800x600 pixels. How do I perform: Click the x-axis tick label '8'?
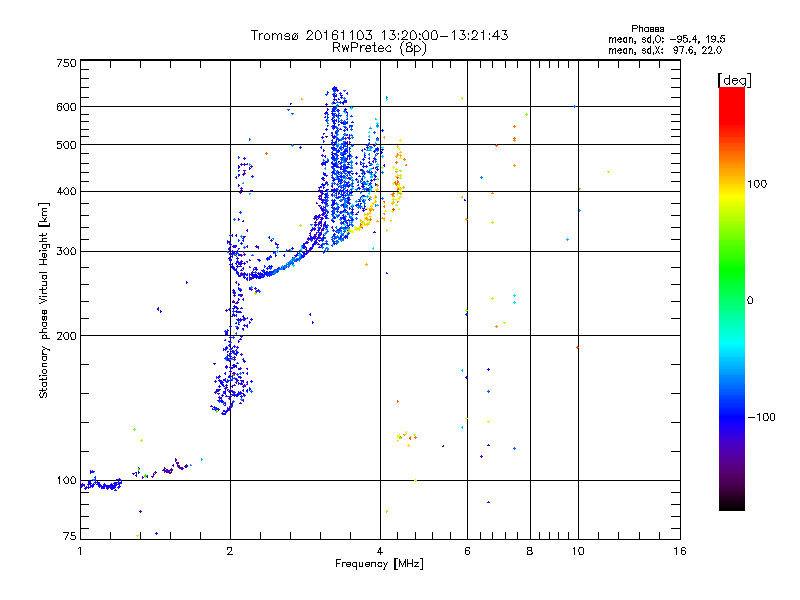point(530,551)
